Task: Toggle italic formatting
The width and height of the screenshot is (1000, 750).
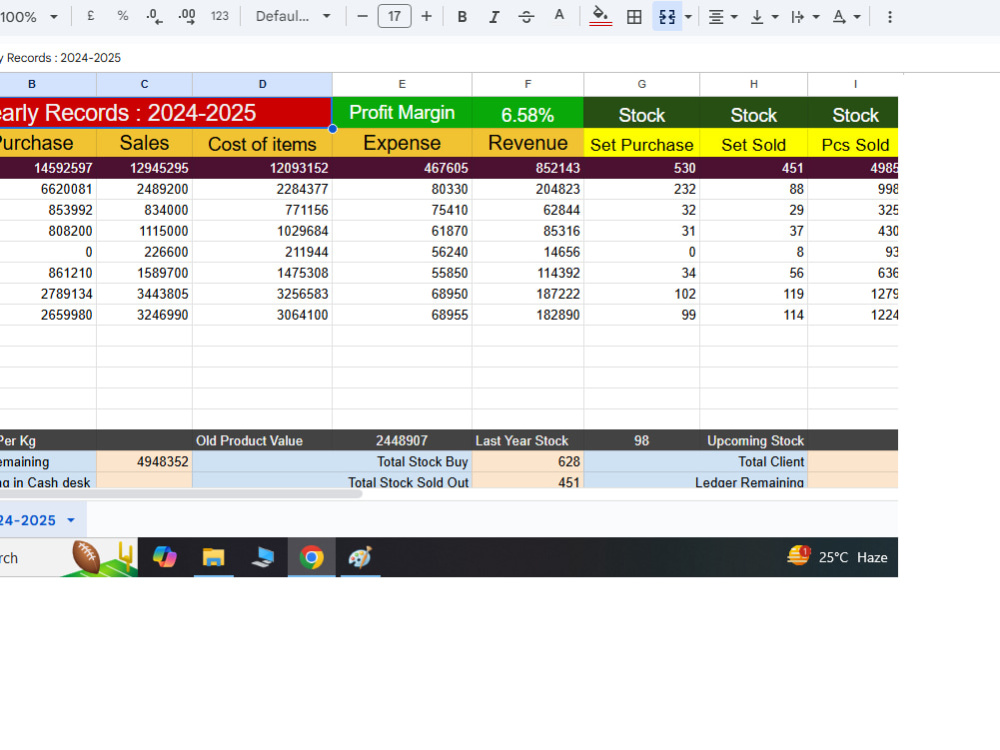Action: click(x=494, y=17)
